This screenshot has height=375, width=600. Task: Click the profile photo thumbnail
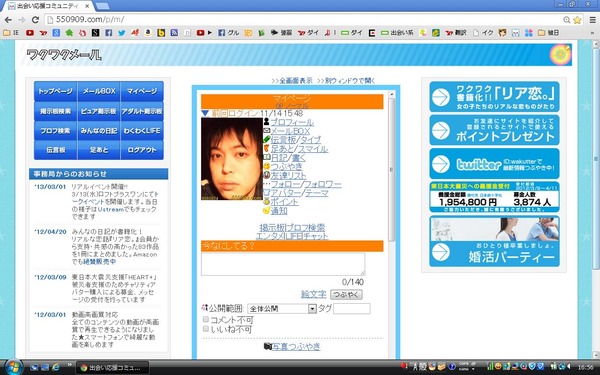pos(232,159)
